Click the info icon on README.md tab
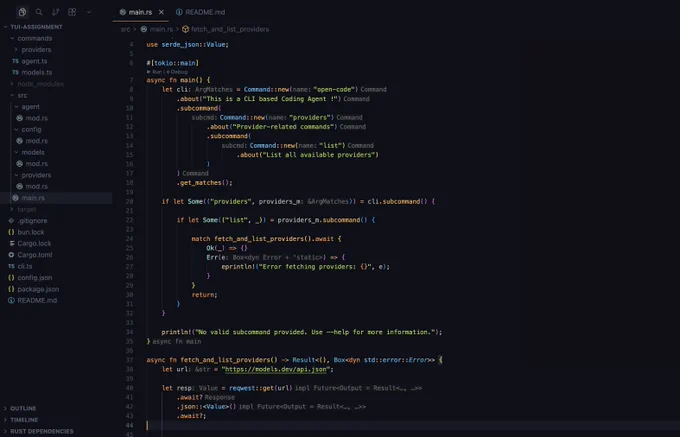This screenshot has height=437, width=680. [x=179, y=12]
